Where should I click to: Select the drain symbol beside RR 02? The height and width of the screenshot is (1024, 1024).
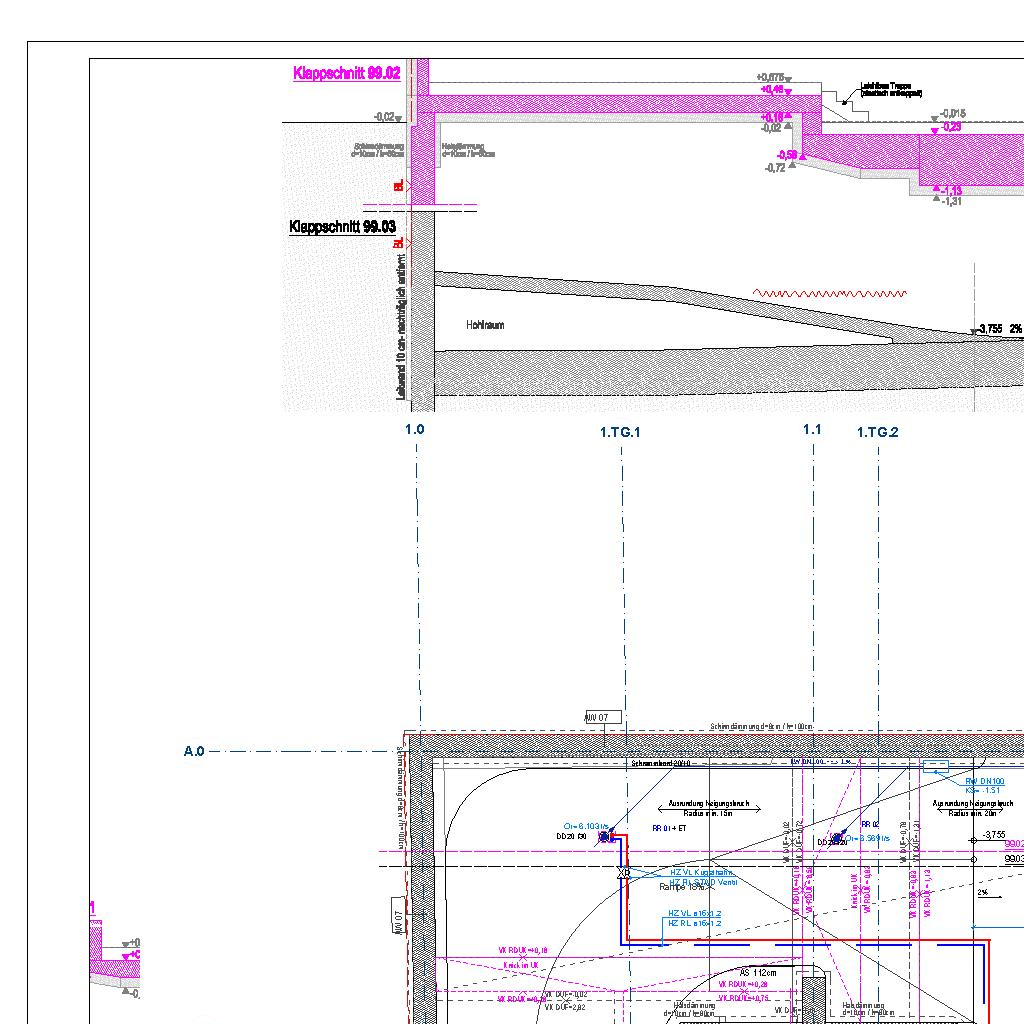[836, 838]
